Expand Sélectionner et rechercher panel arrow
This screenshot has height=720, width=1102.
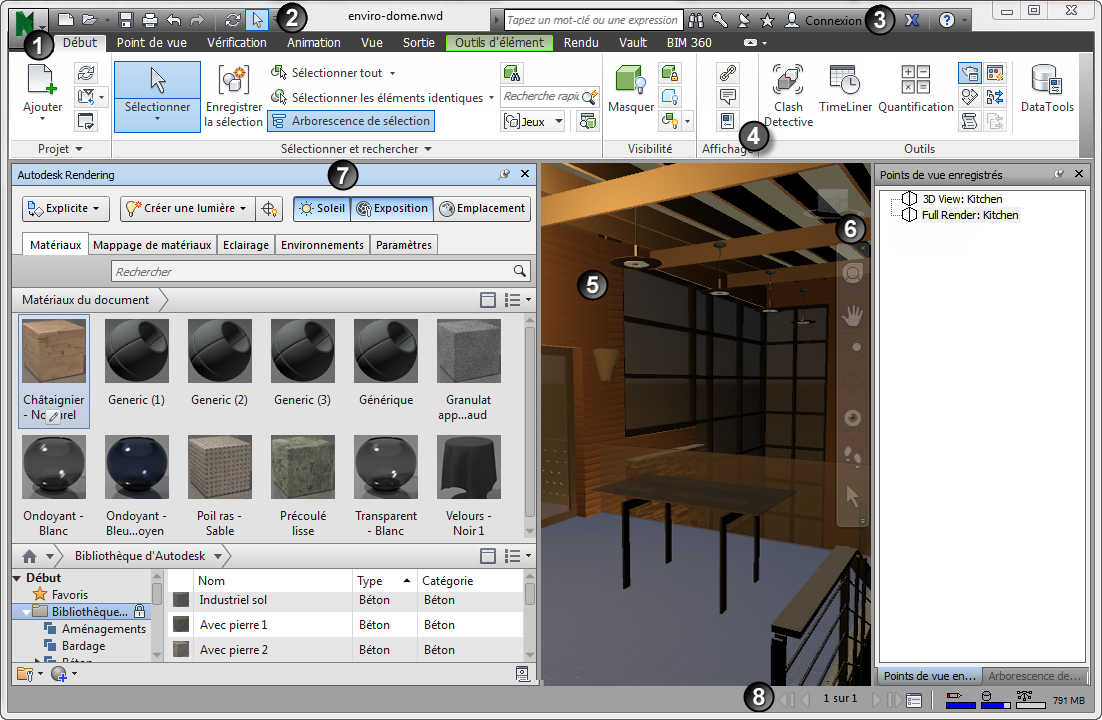point(428,149)
